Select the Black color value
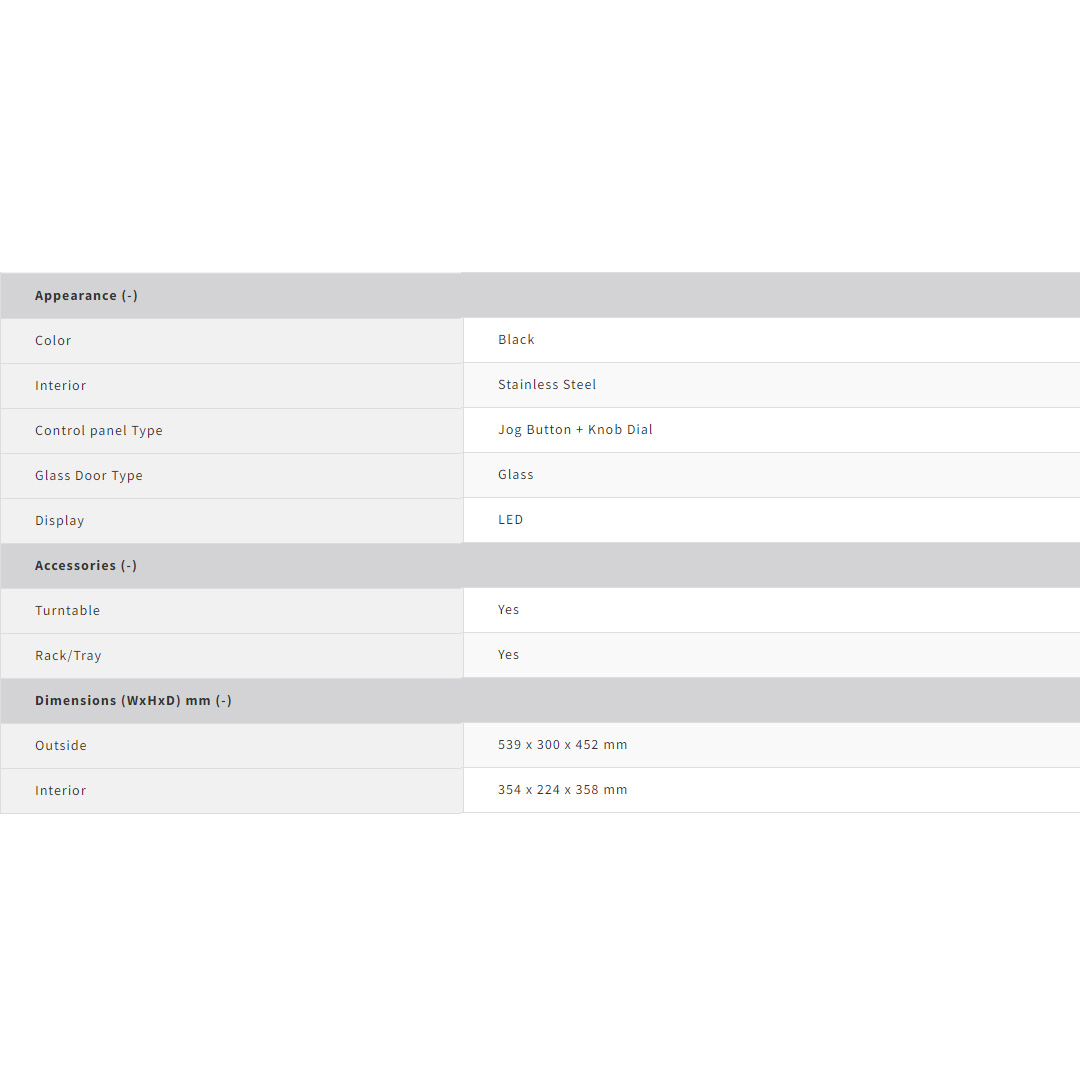The image size is (1080, 1080). click(516, 340)
